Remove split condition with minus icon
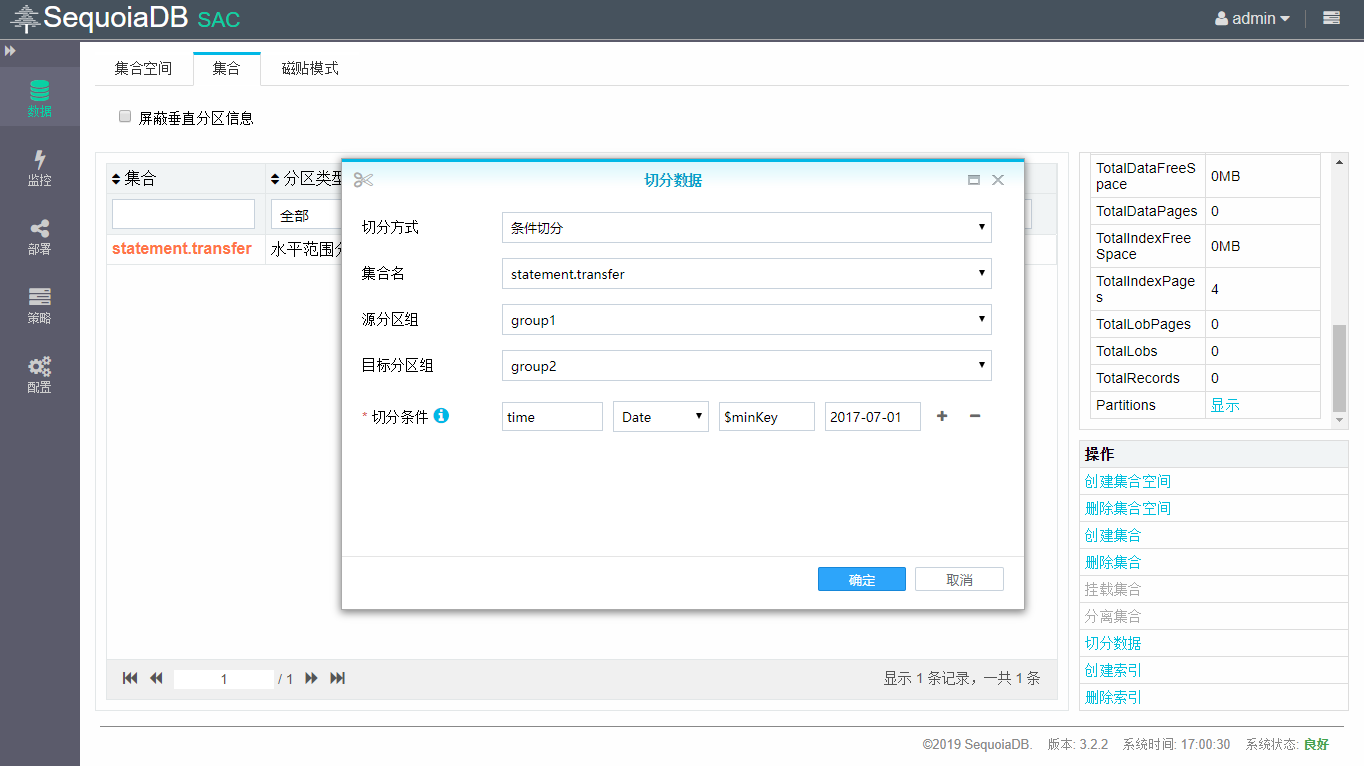Viewport: 1364px width, 766px height. coord(975,416)
